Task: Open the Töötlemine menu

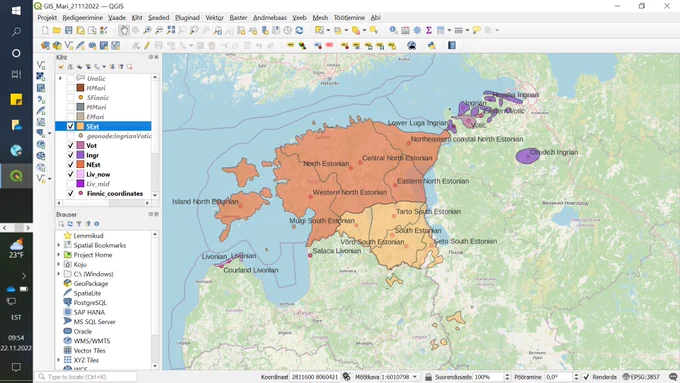Action: [349, 18]
